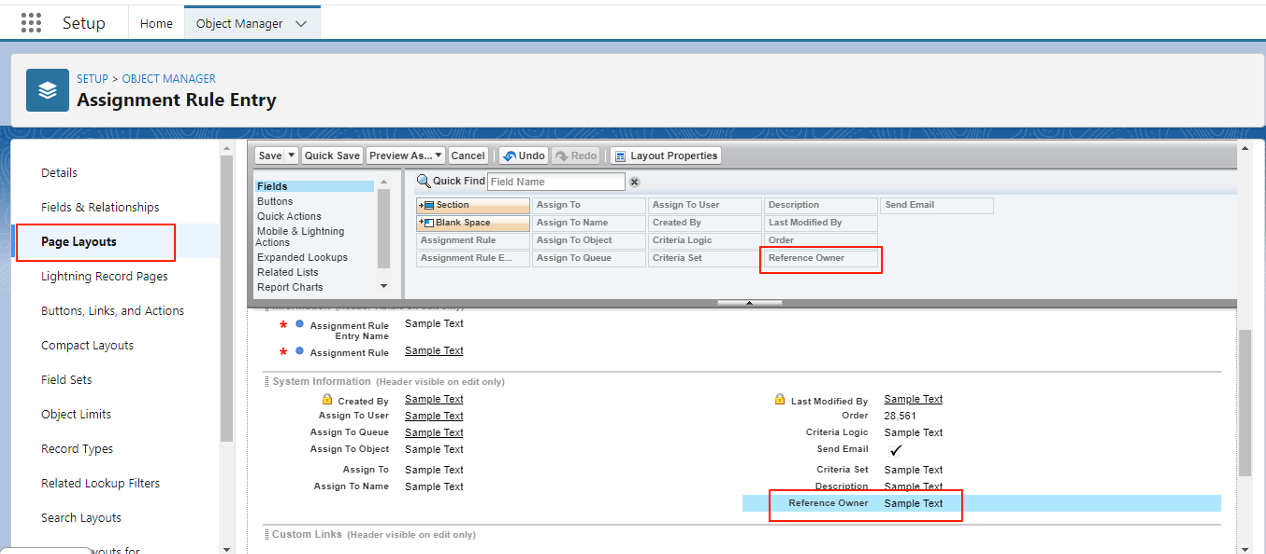This screenshot has height=554, width=1266.
Task: Open the App Launcher grid icon
Action: tap(31, 23)
